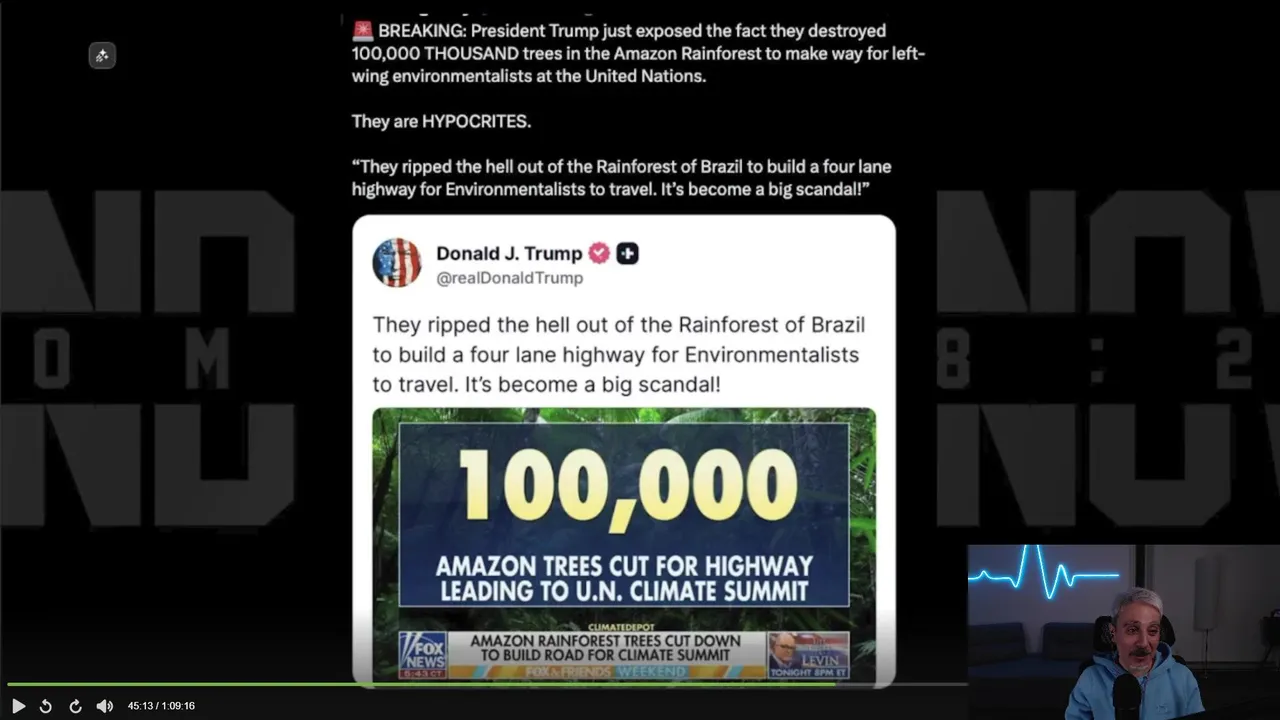Open Donald J. Trump's profile avatar
This screenshot has width=1280, height=720.
pos(397,263)
